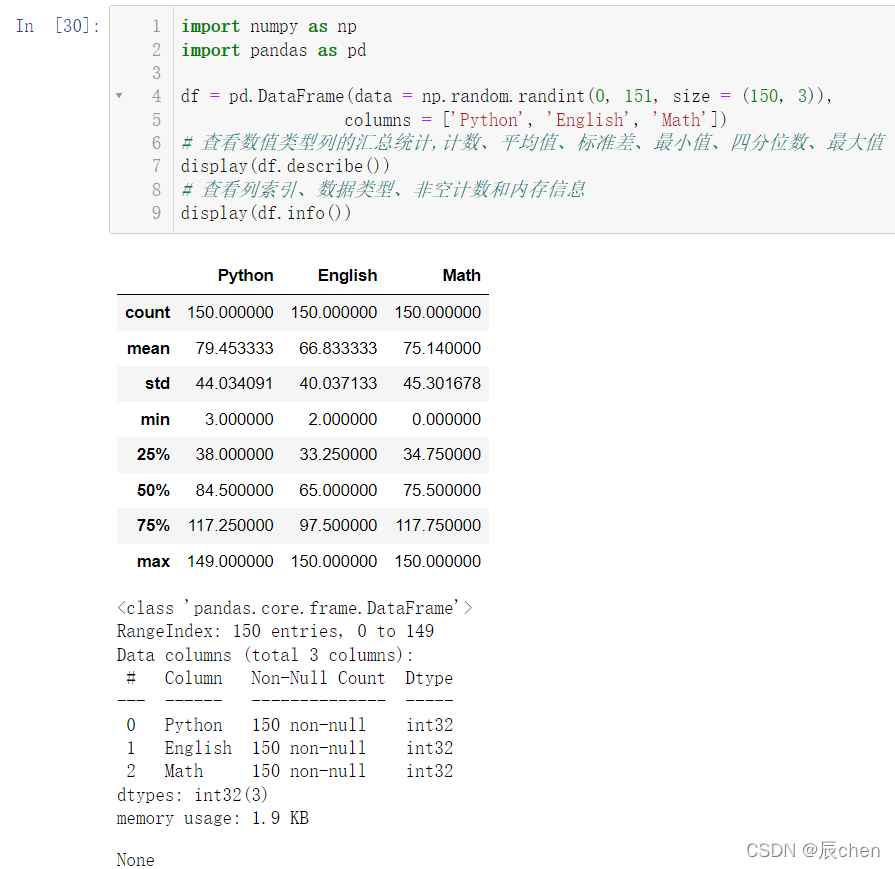Click the None output text

(135, 860)
